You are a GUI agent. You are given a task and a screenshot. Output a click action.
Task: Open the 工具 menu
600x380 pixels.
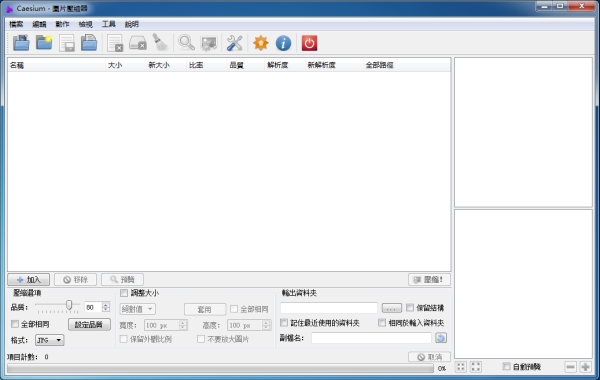108,24
